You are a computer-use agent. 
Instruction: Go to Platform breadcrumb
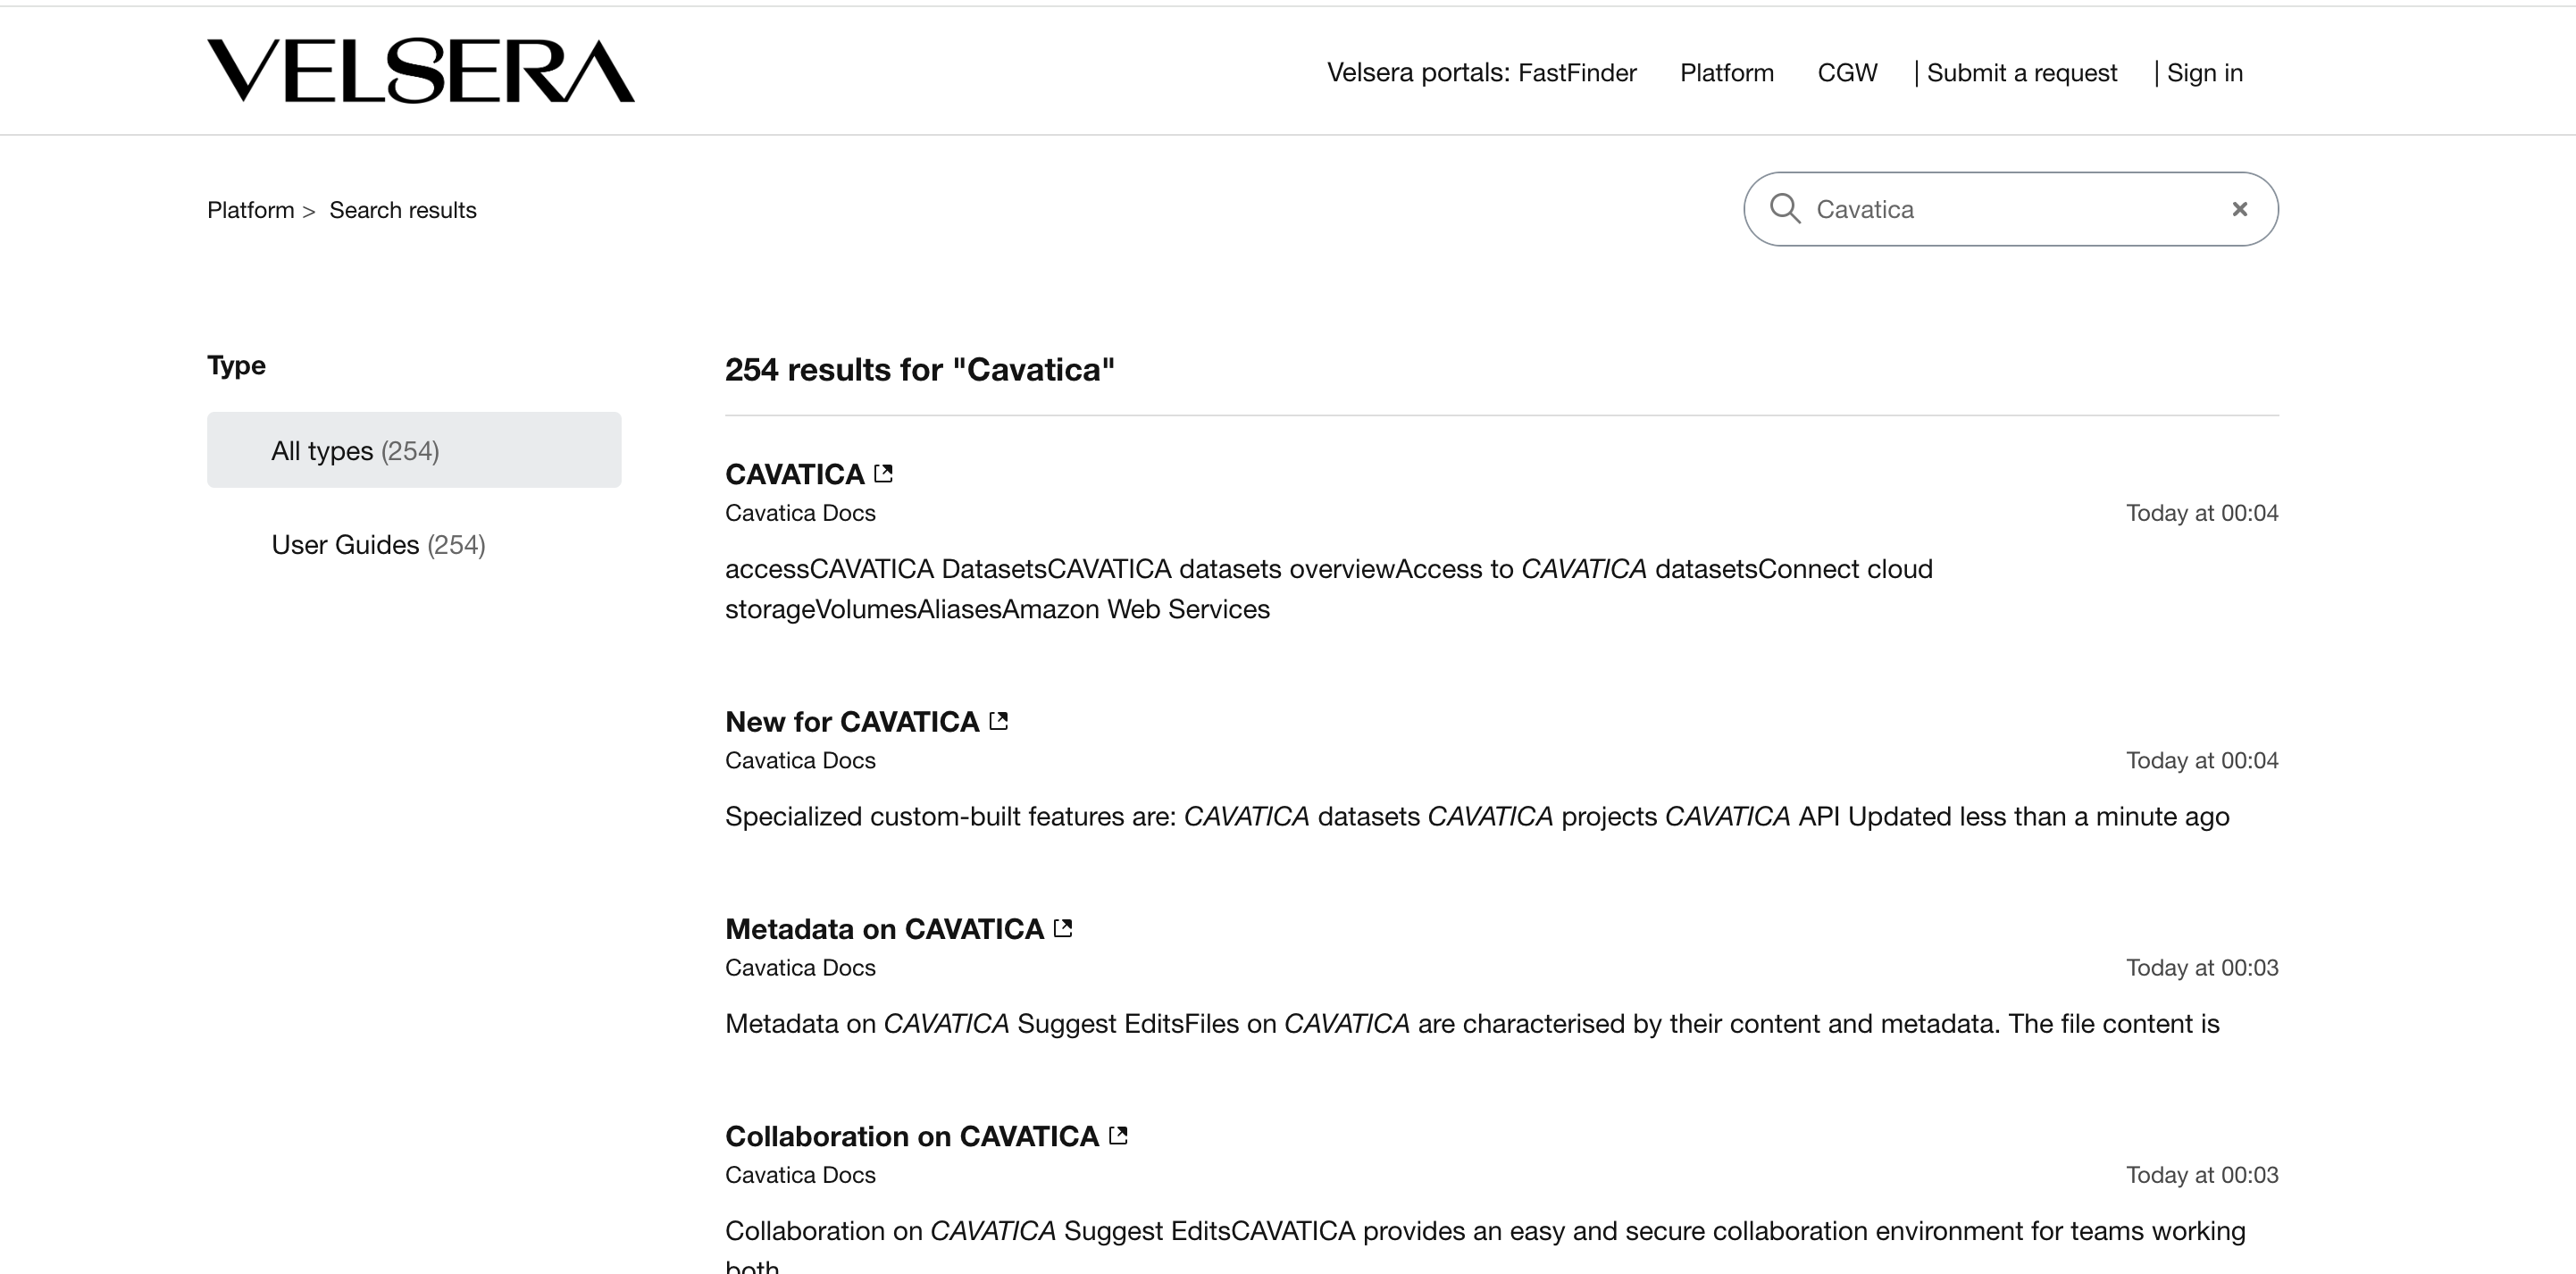coord(250,210)
